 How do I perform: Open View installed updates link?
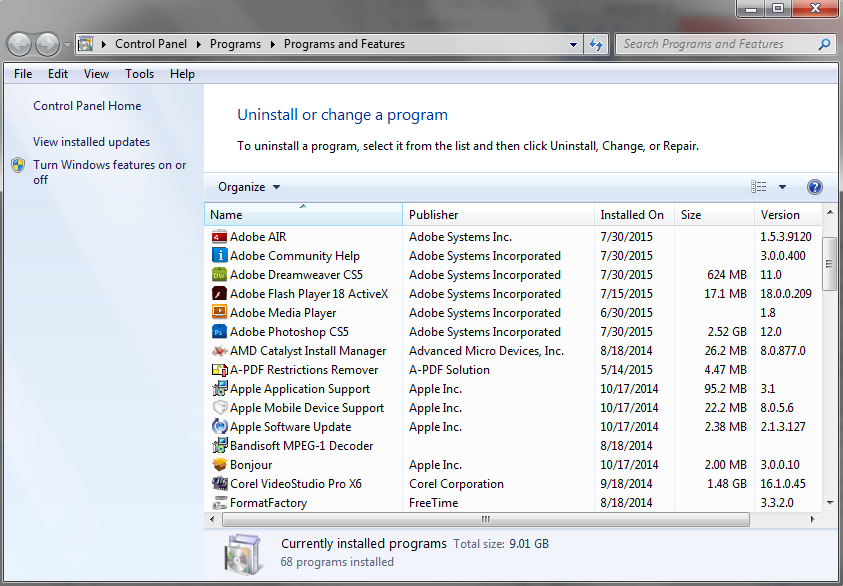click(91, 142)
